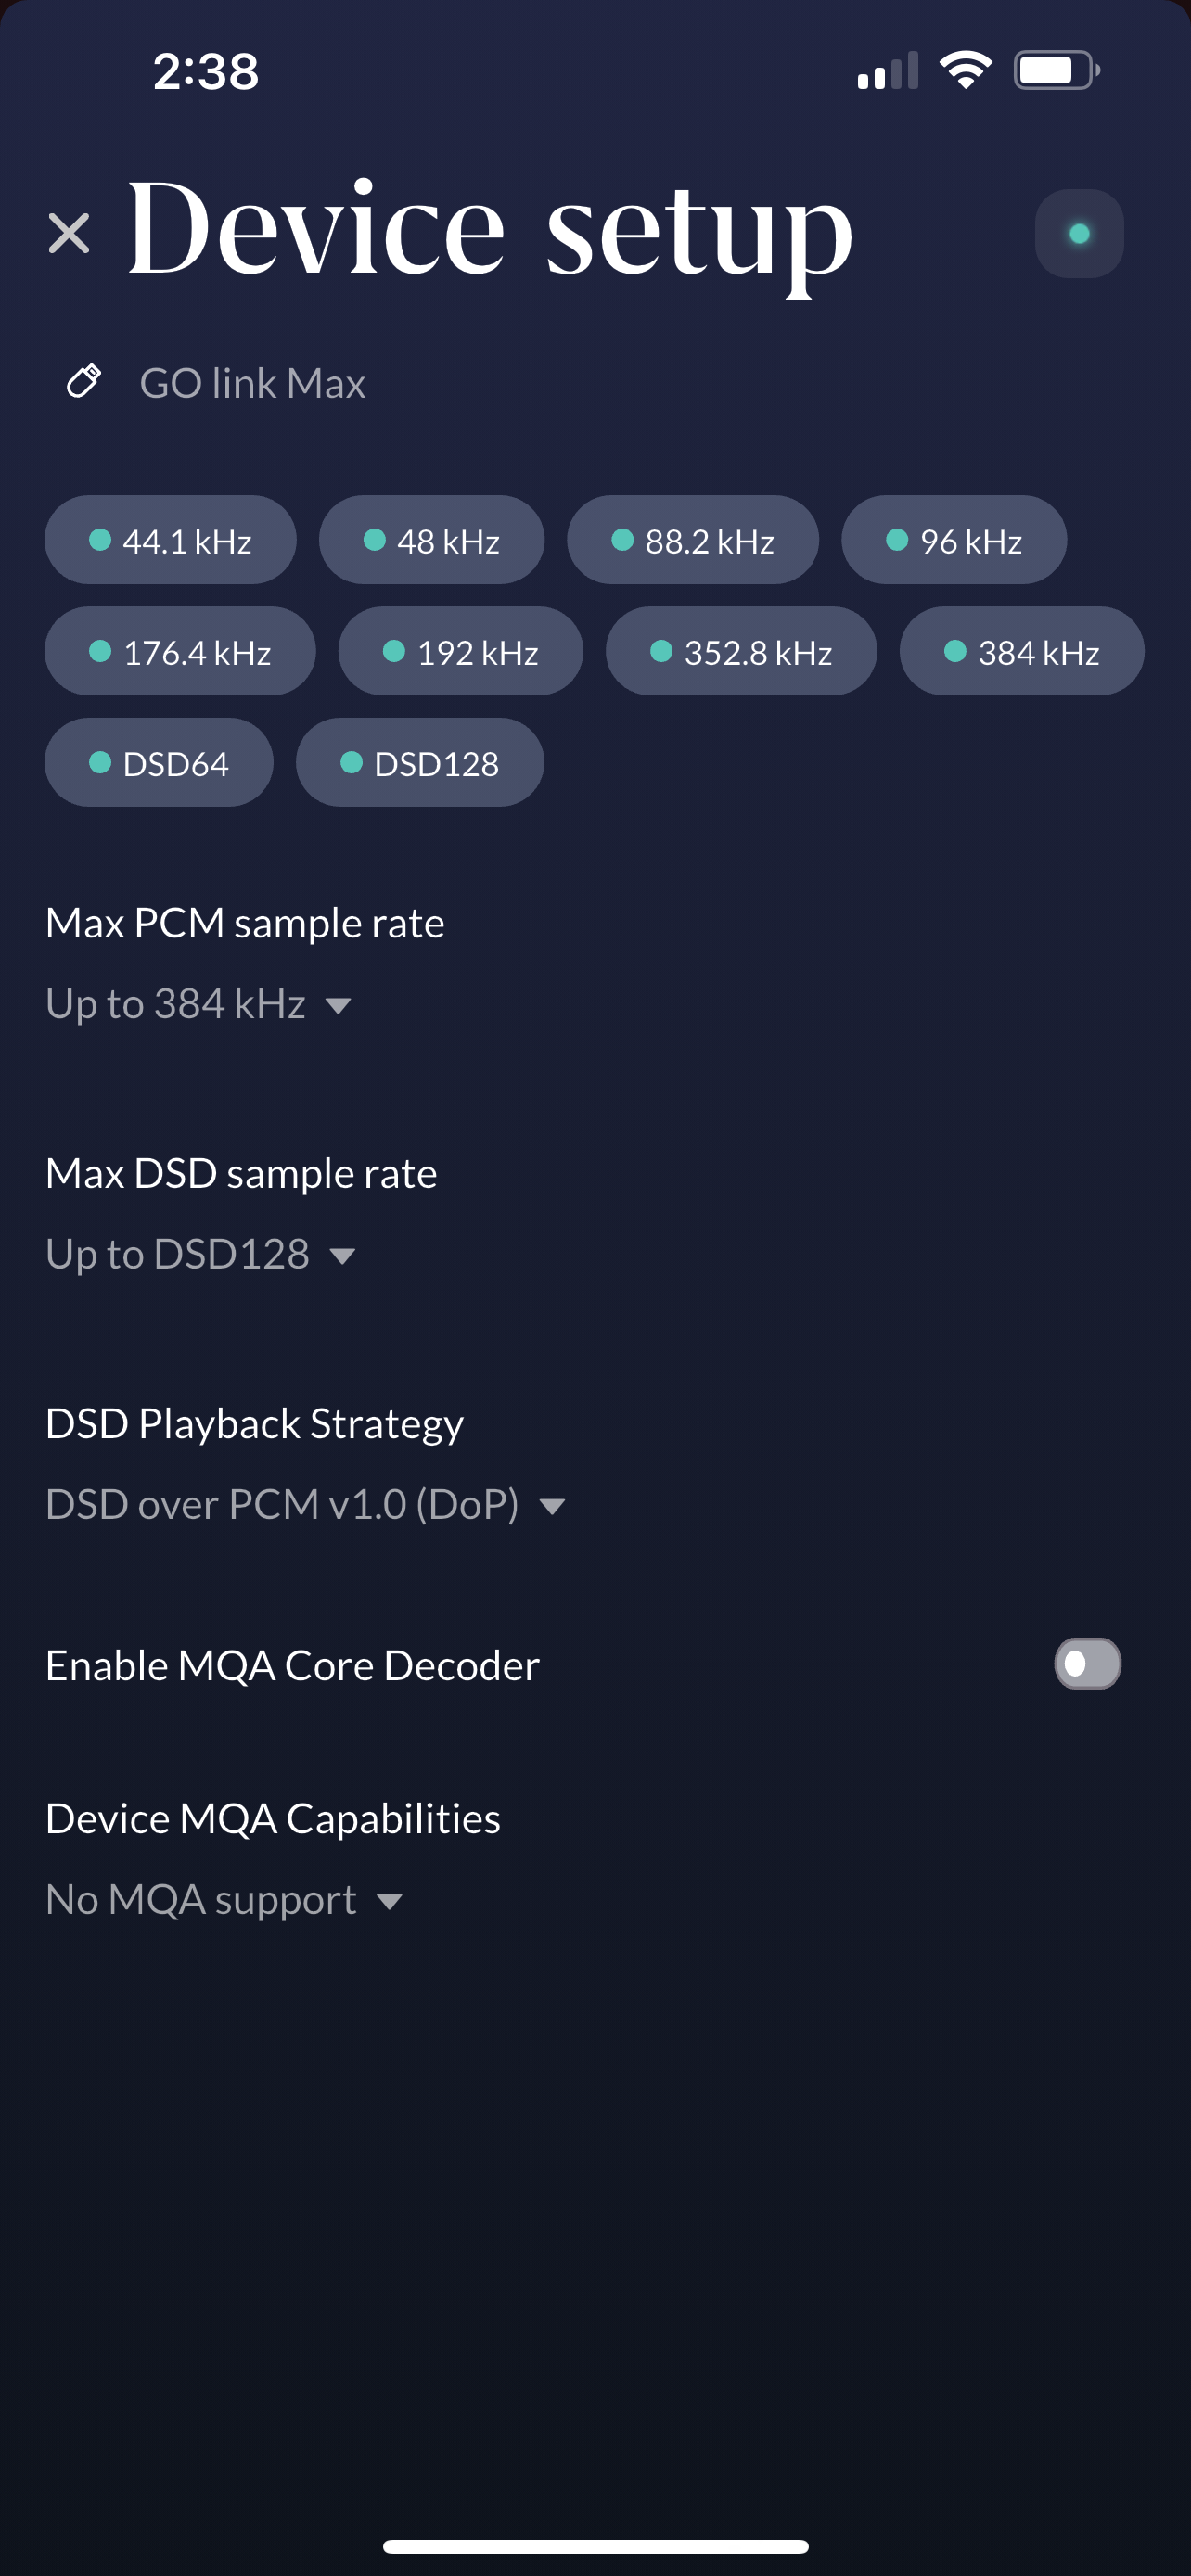Open Device MQA Capabilities dropdown
Screen dimensions: 1191x2576
[x=223, y=1899]
